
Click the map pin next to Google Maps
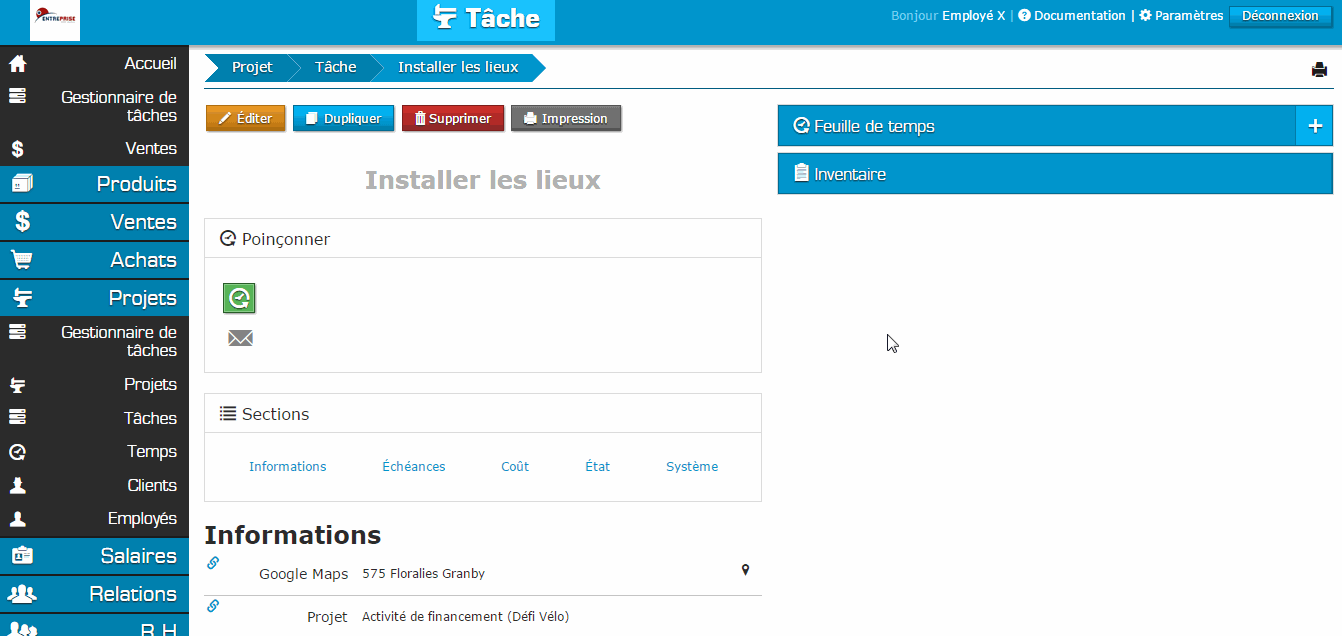(x=744, y=569)
